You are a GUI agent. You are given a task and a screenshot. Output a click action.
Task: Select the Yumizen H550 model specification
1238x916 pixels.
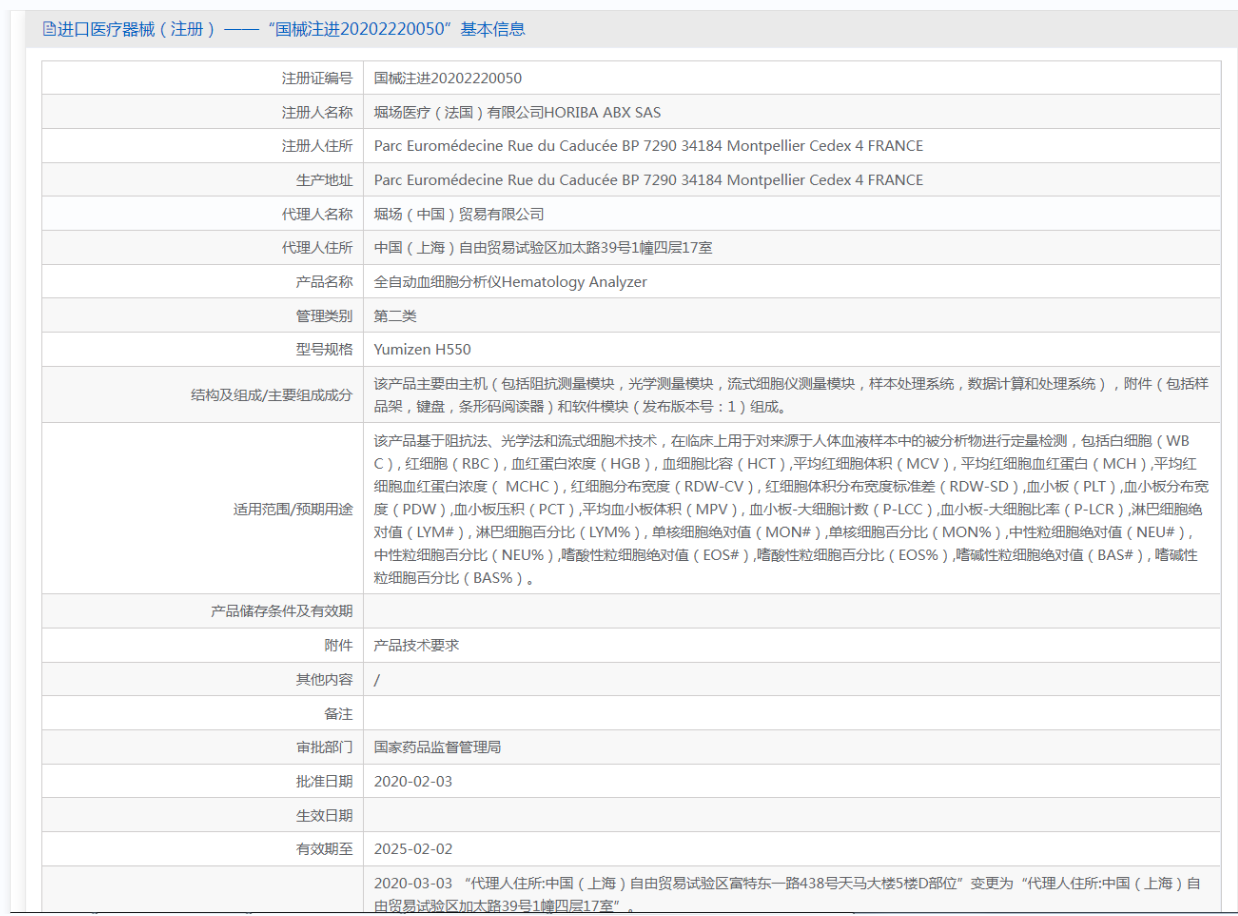click(422, 350)
